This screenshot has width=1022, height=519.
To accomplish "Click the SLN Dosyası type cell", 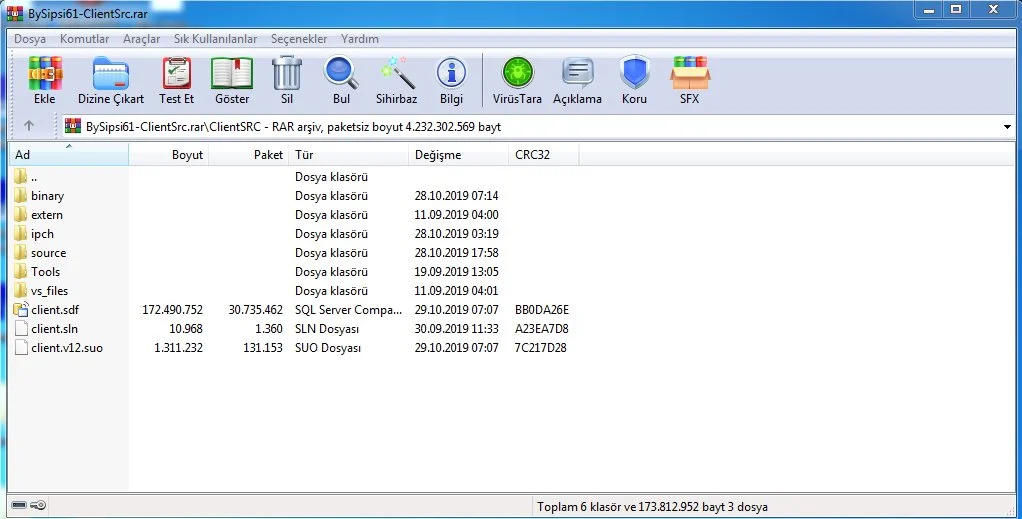I will 327,329.
